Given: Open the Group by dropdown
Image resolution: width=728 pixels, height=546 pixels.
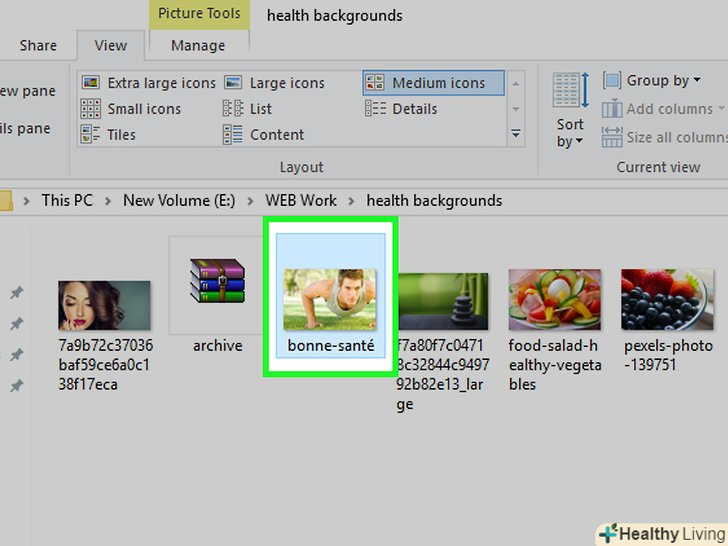Looking at the screenshot, I should [652, 81].
